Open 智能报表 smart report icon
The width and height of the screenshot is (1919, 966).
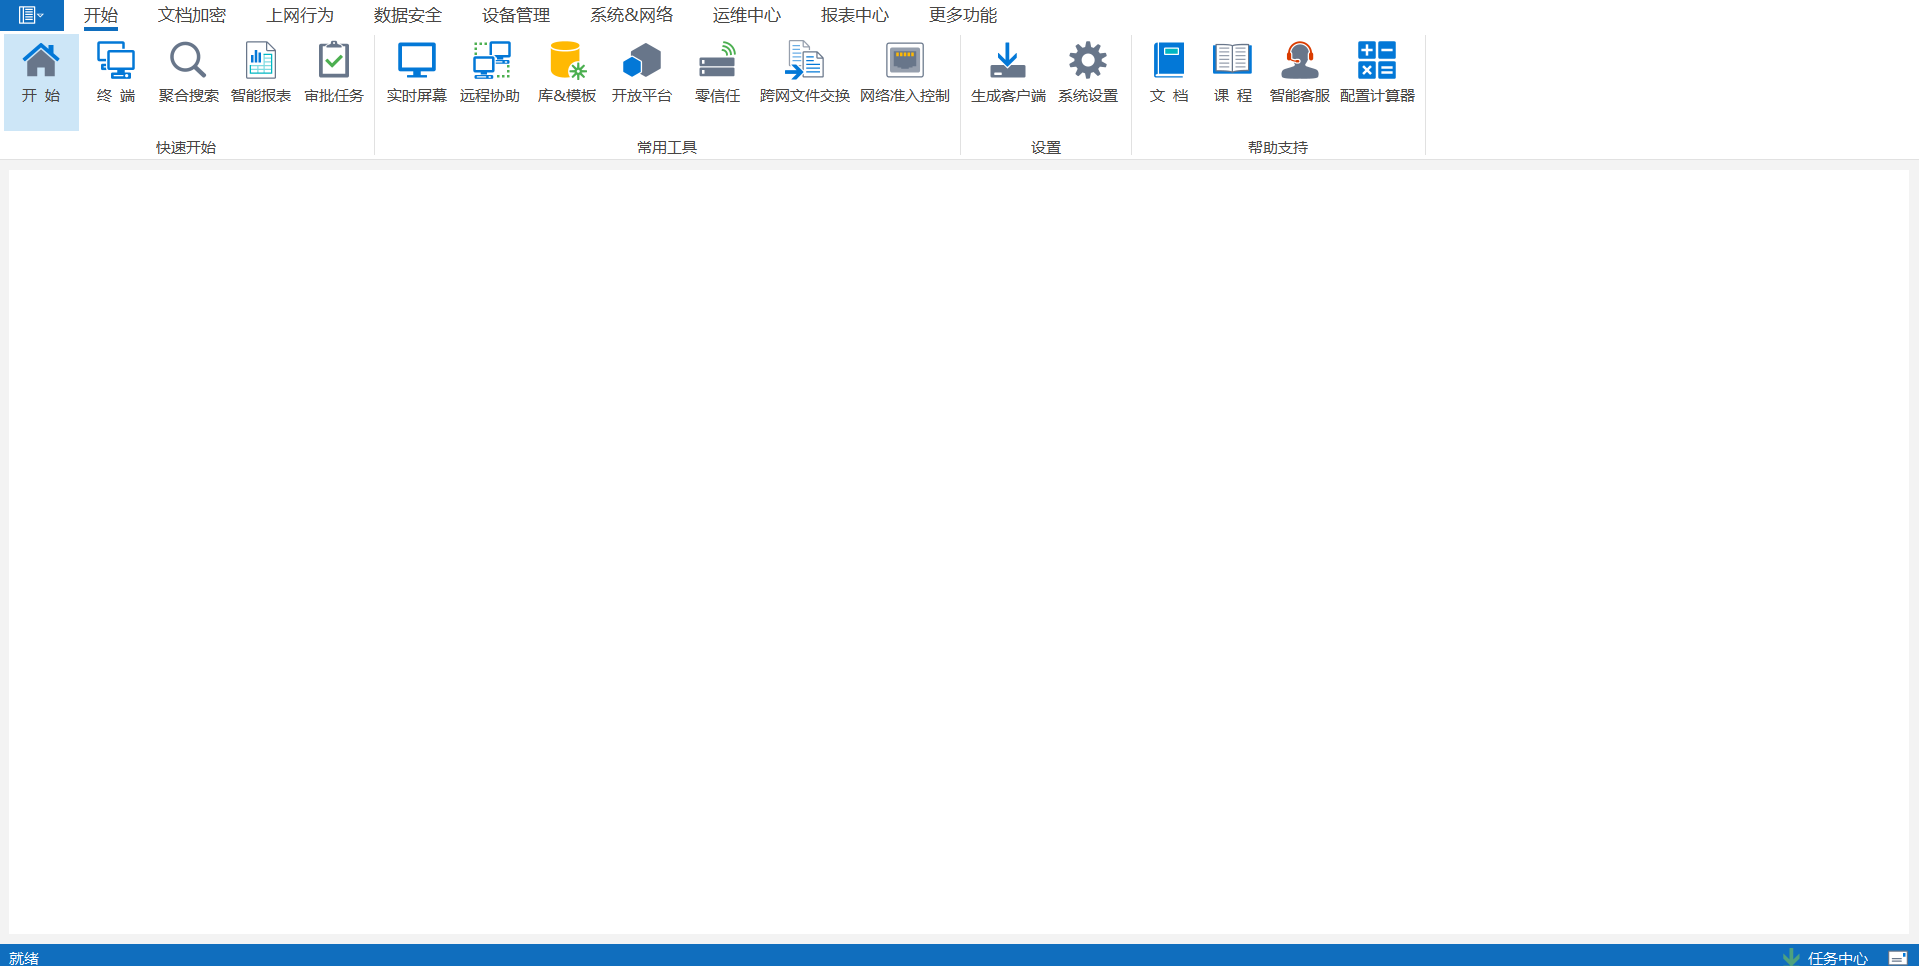(x=261, y=62)
